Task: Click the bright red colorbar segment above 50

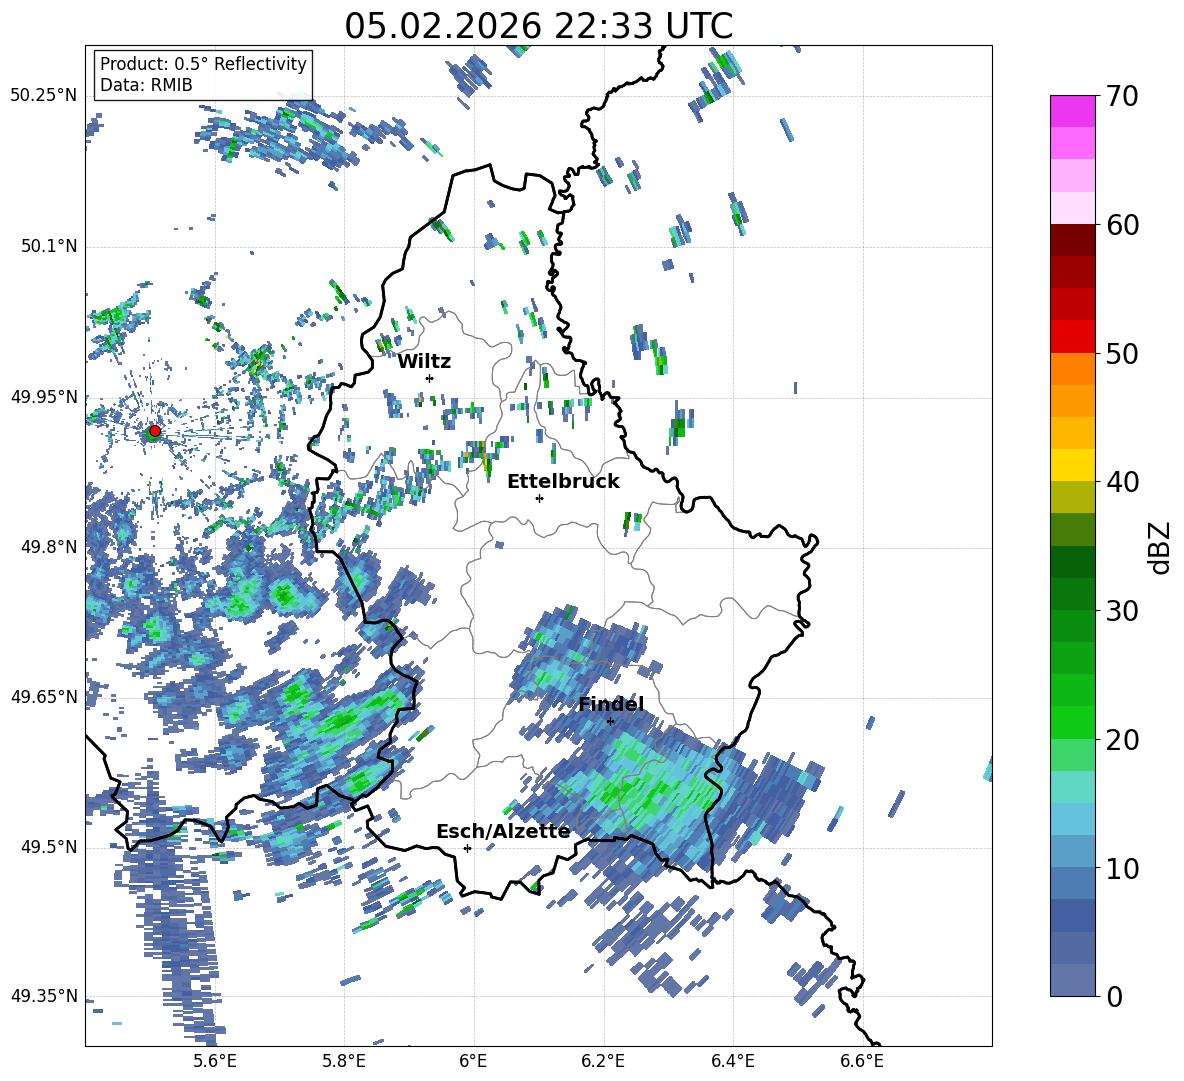Action: (1072, 337)
